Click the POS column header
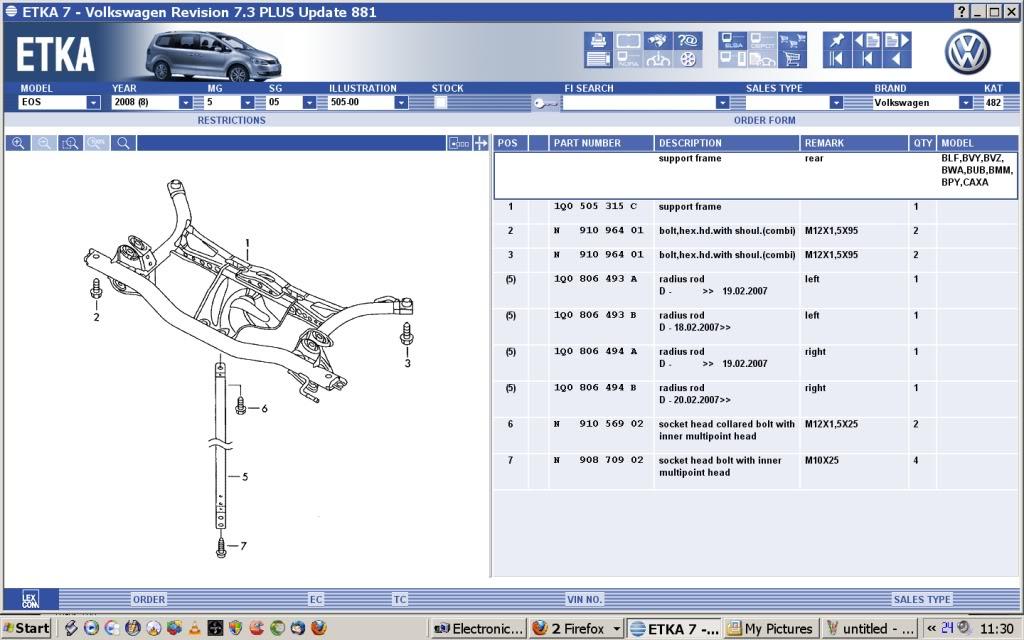 click(x=511, y=143)
